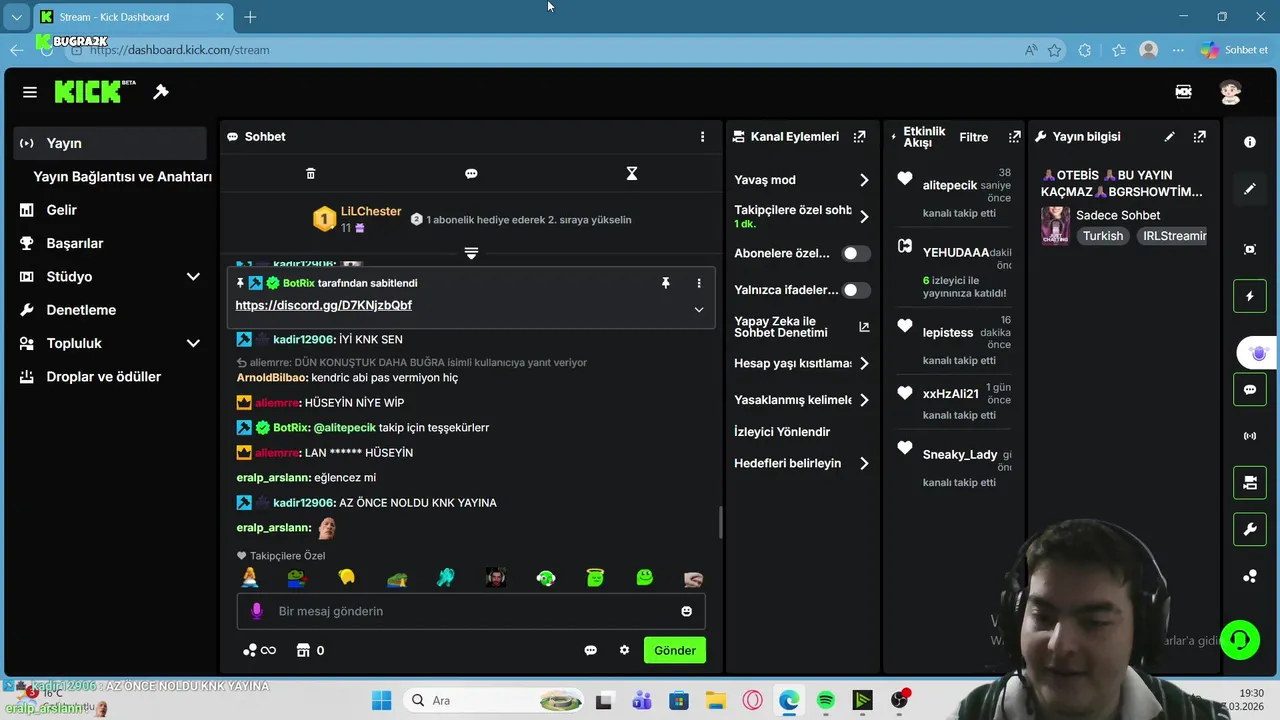Click the IRLStreaming tag
Screen dimensions: 1280x720
[x=1172, y=236]
